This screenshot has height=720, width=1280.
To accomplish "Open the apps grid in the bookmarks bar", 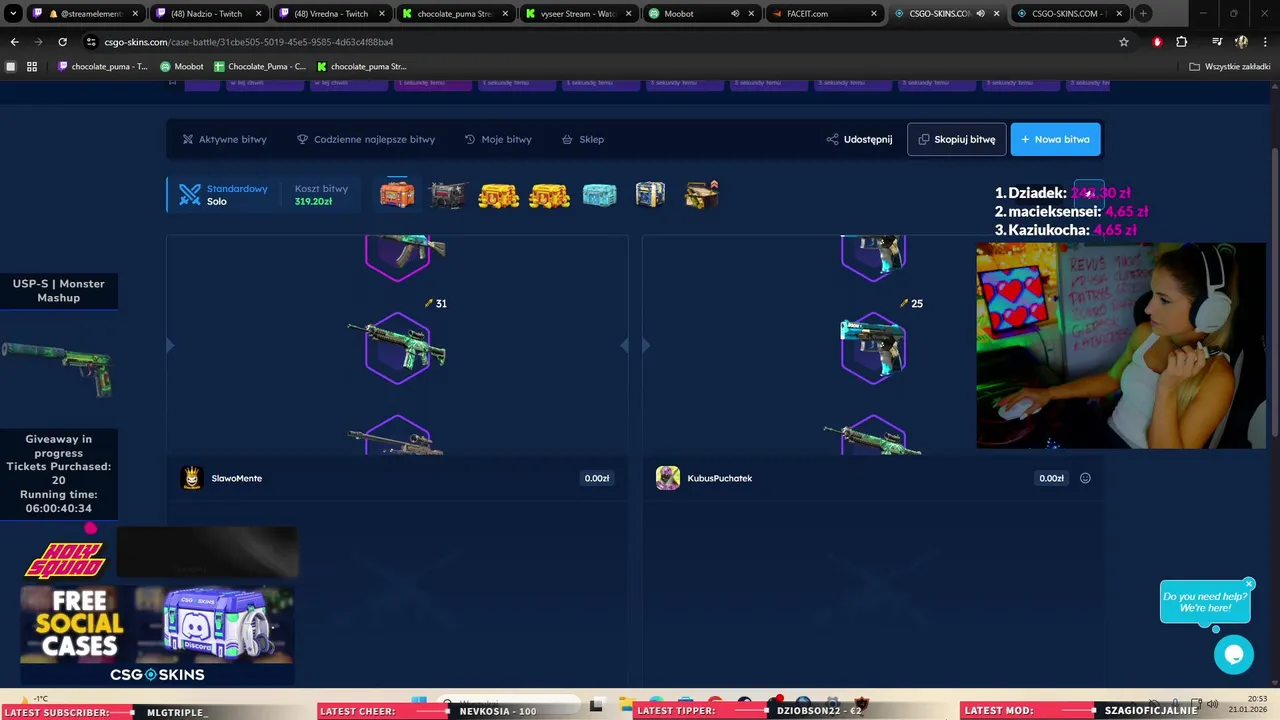I will (32, 66).
